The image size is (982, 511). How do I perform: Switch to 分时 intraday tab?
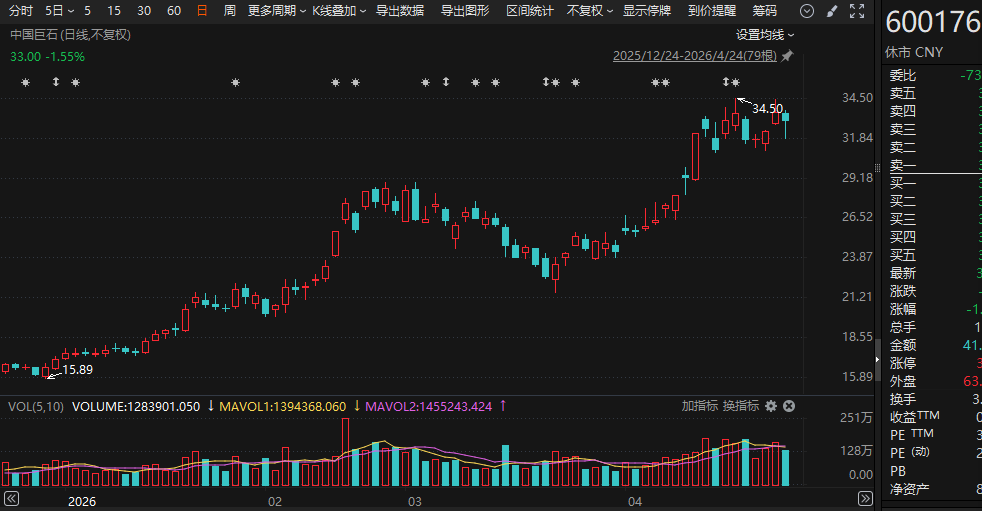point(20,11)
